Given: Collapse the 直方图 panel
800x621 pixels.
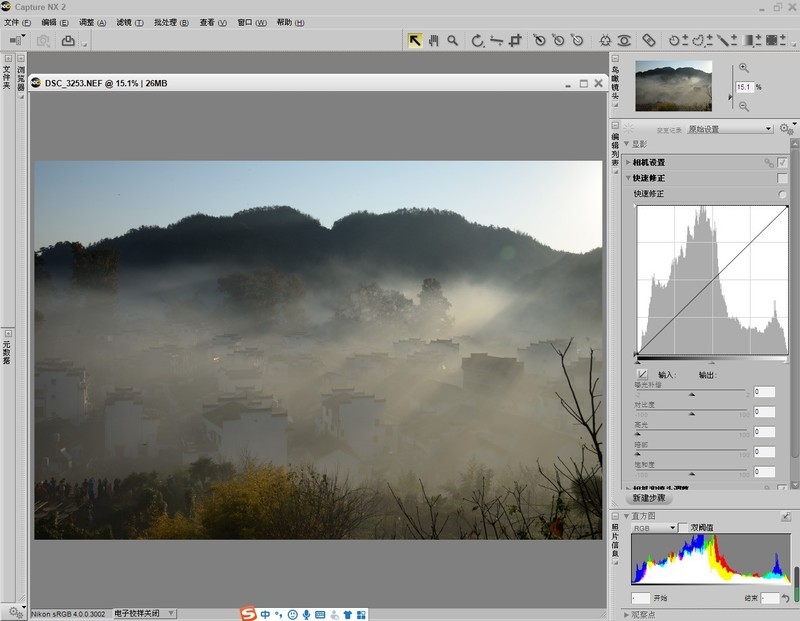Looking at the screenshot, I should tap(626, 516).
